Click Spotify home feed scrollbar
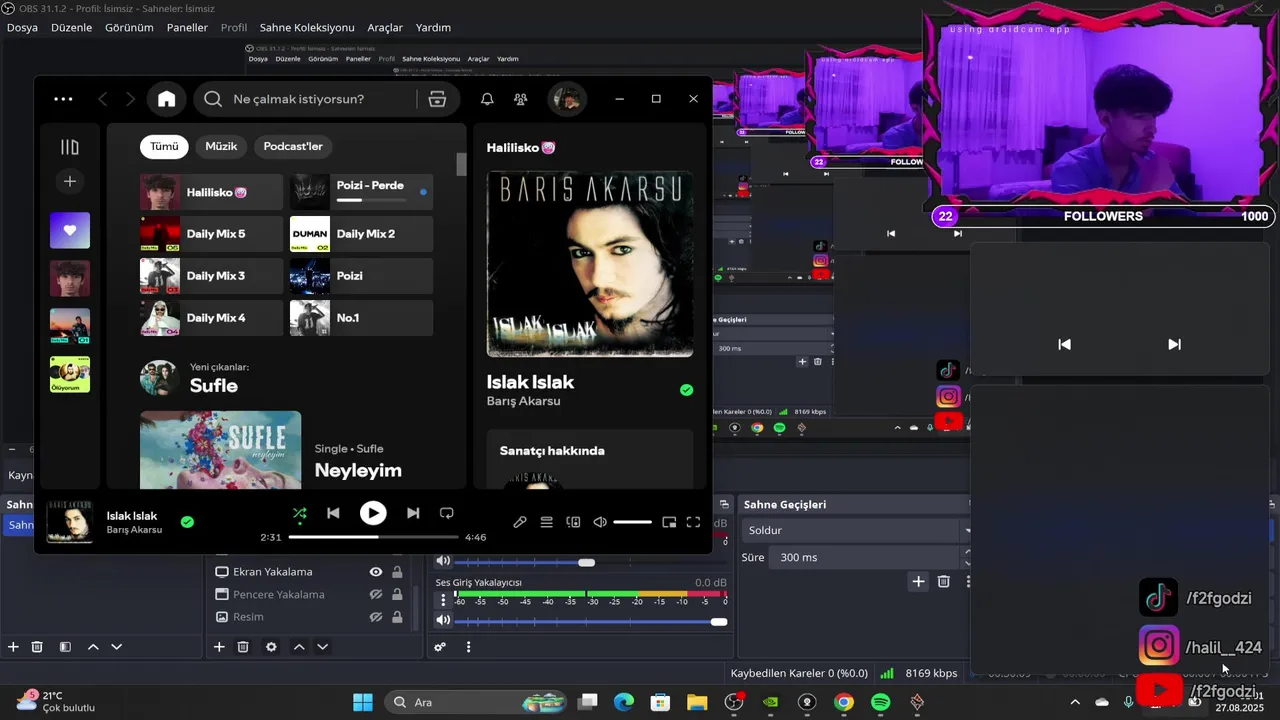The height and width of the screenshot is (720, 1280). click(461, 165)
